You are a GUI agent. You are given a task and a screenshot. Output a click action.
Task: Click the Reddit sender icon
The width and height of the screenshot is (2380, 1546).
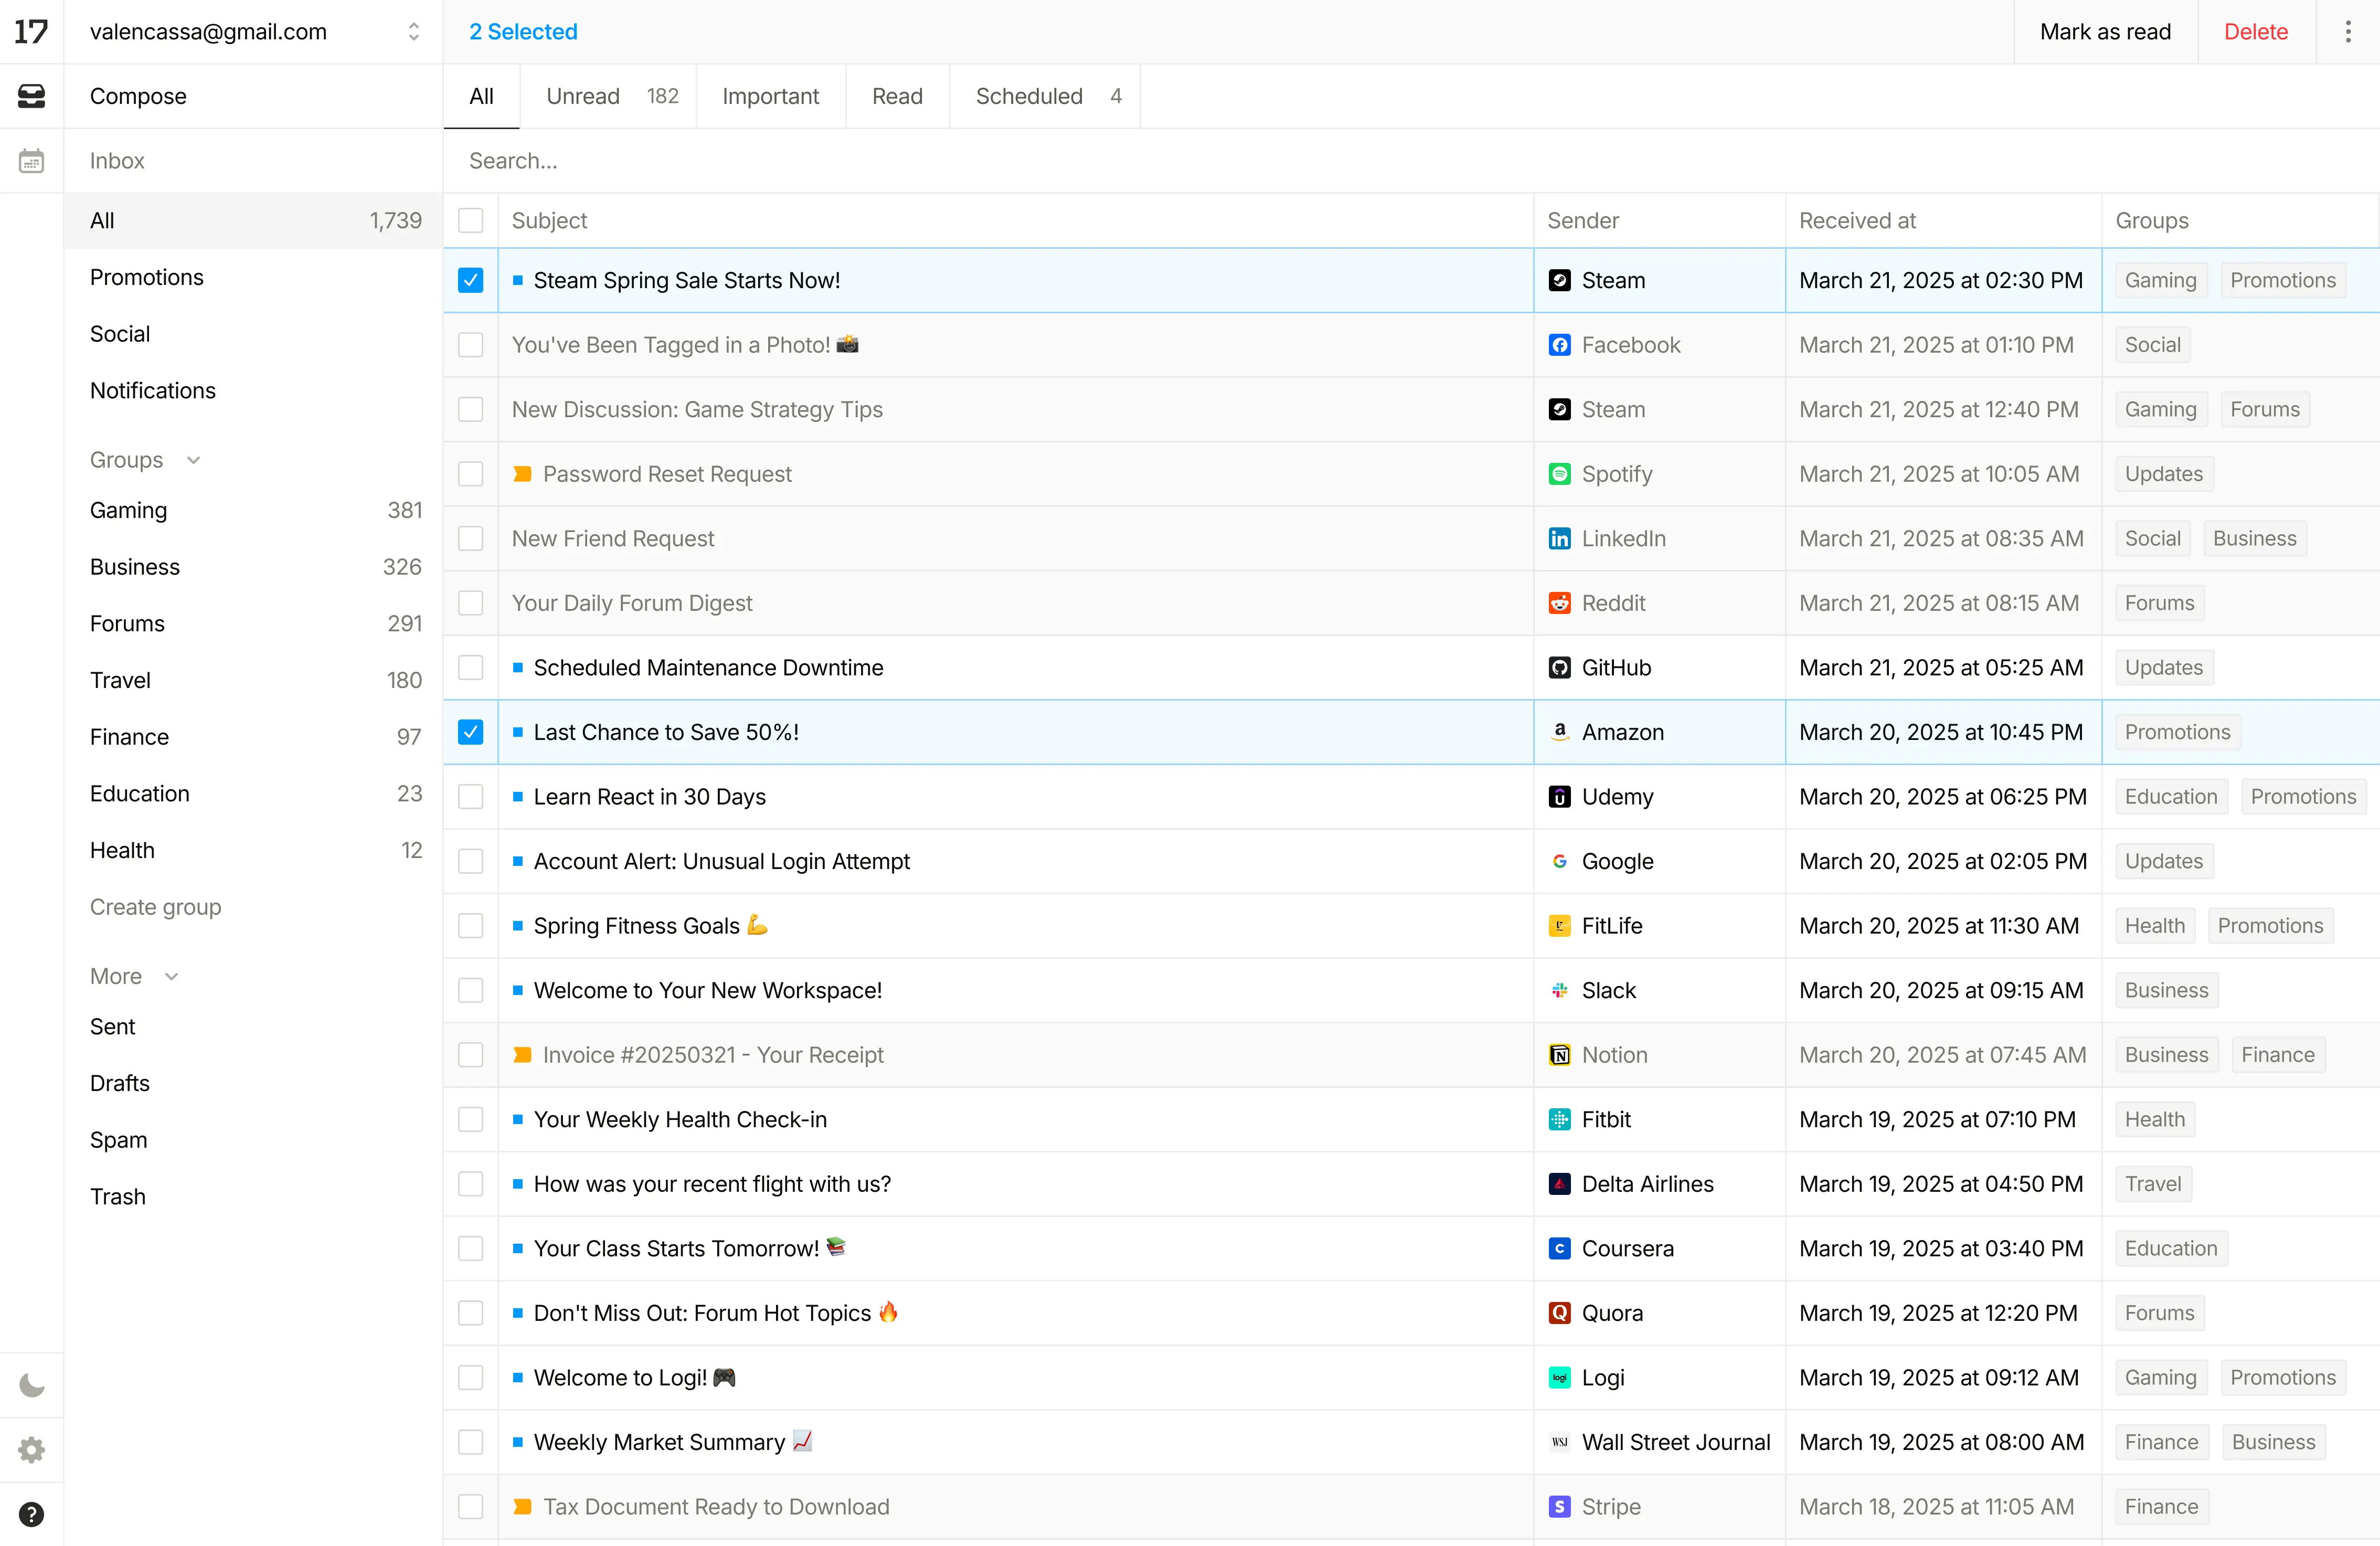tap(1559, 603)
